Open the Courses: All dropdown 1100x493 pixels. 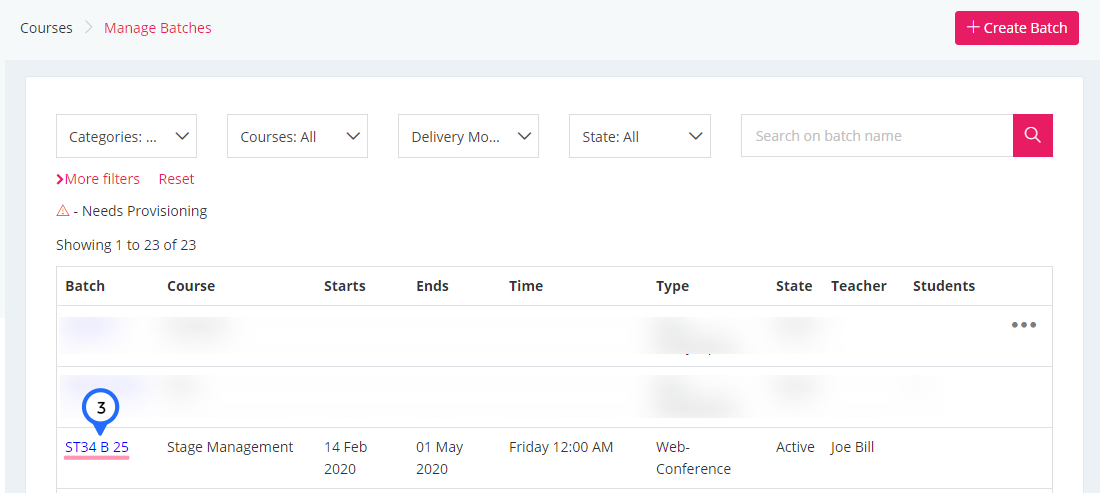[297, 136]
